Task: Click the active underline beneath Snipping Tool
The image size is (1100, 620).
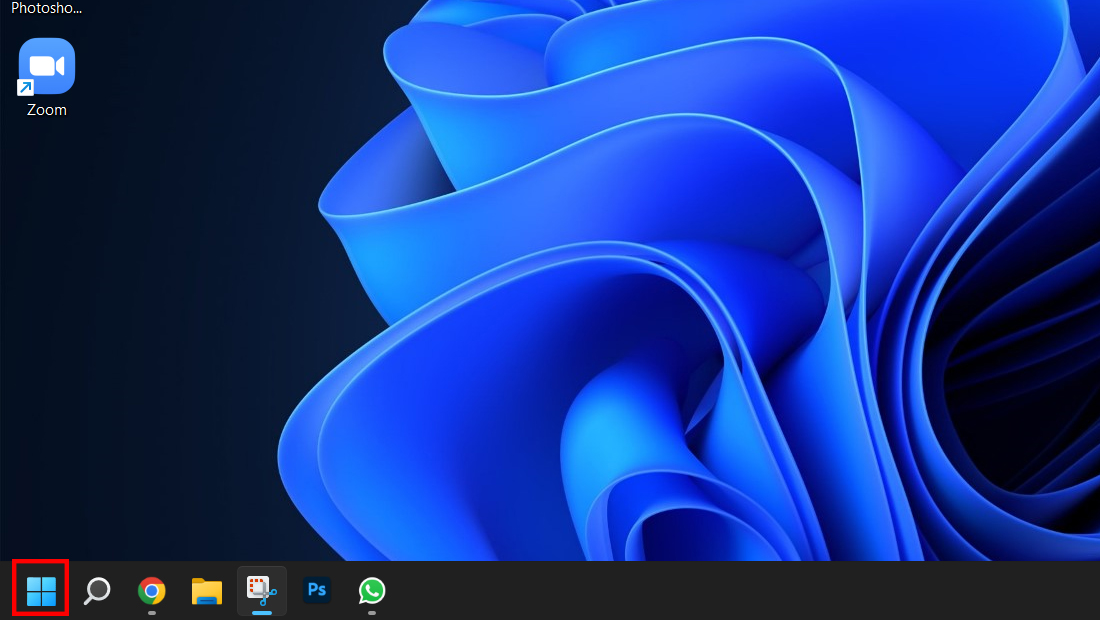Action: 262,613
